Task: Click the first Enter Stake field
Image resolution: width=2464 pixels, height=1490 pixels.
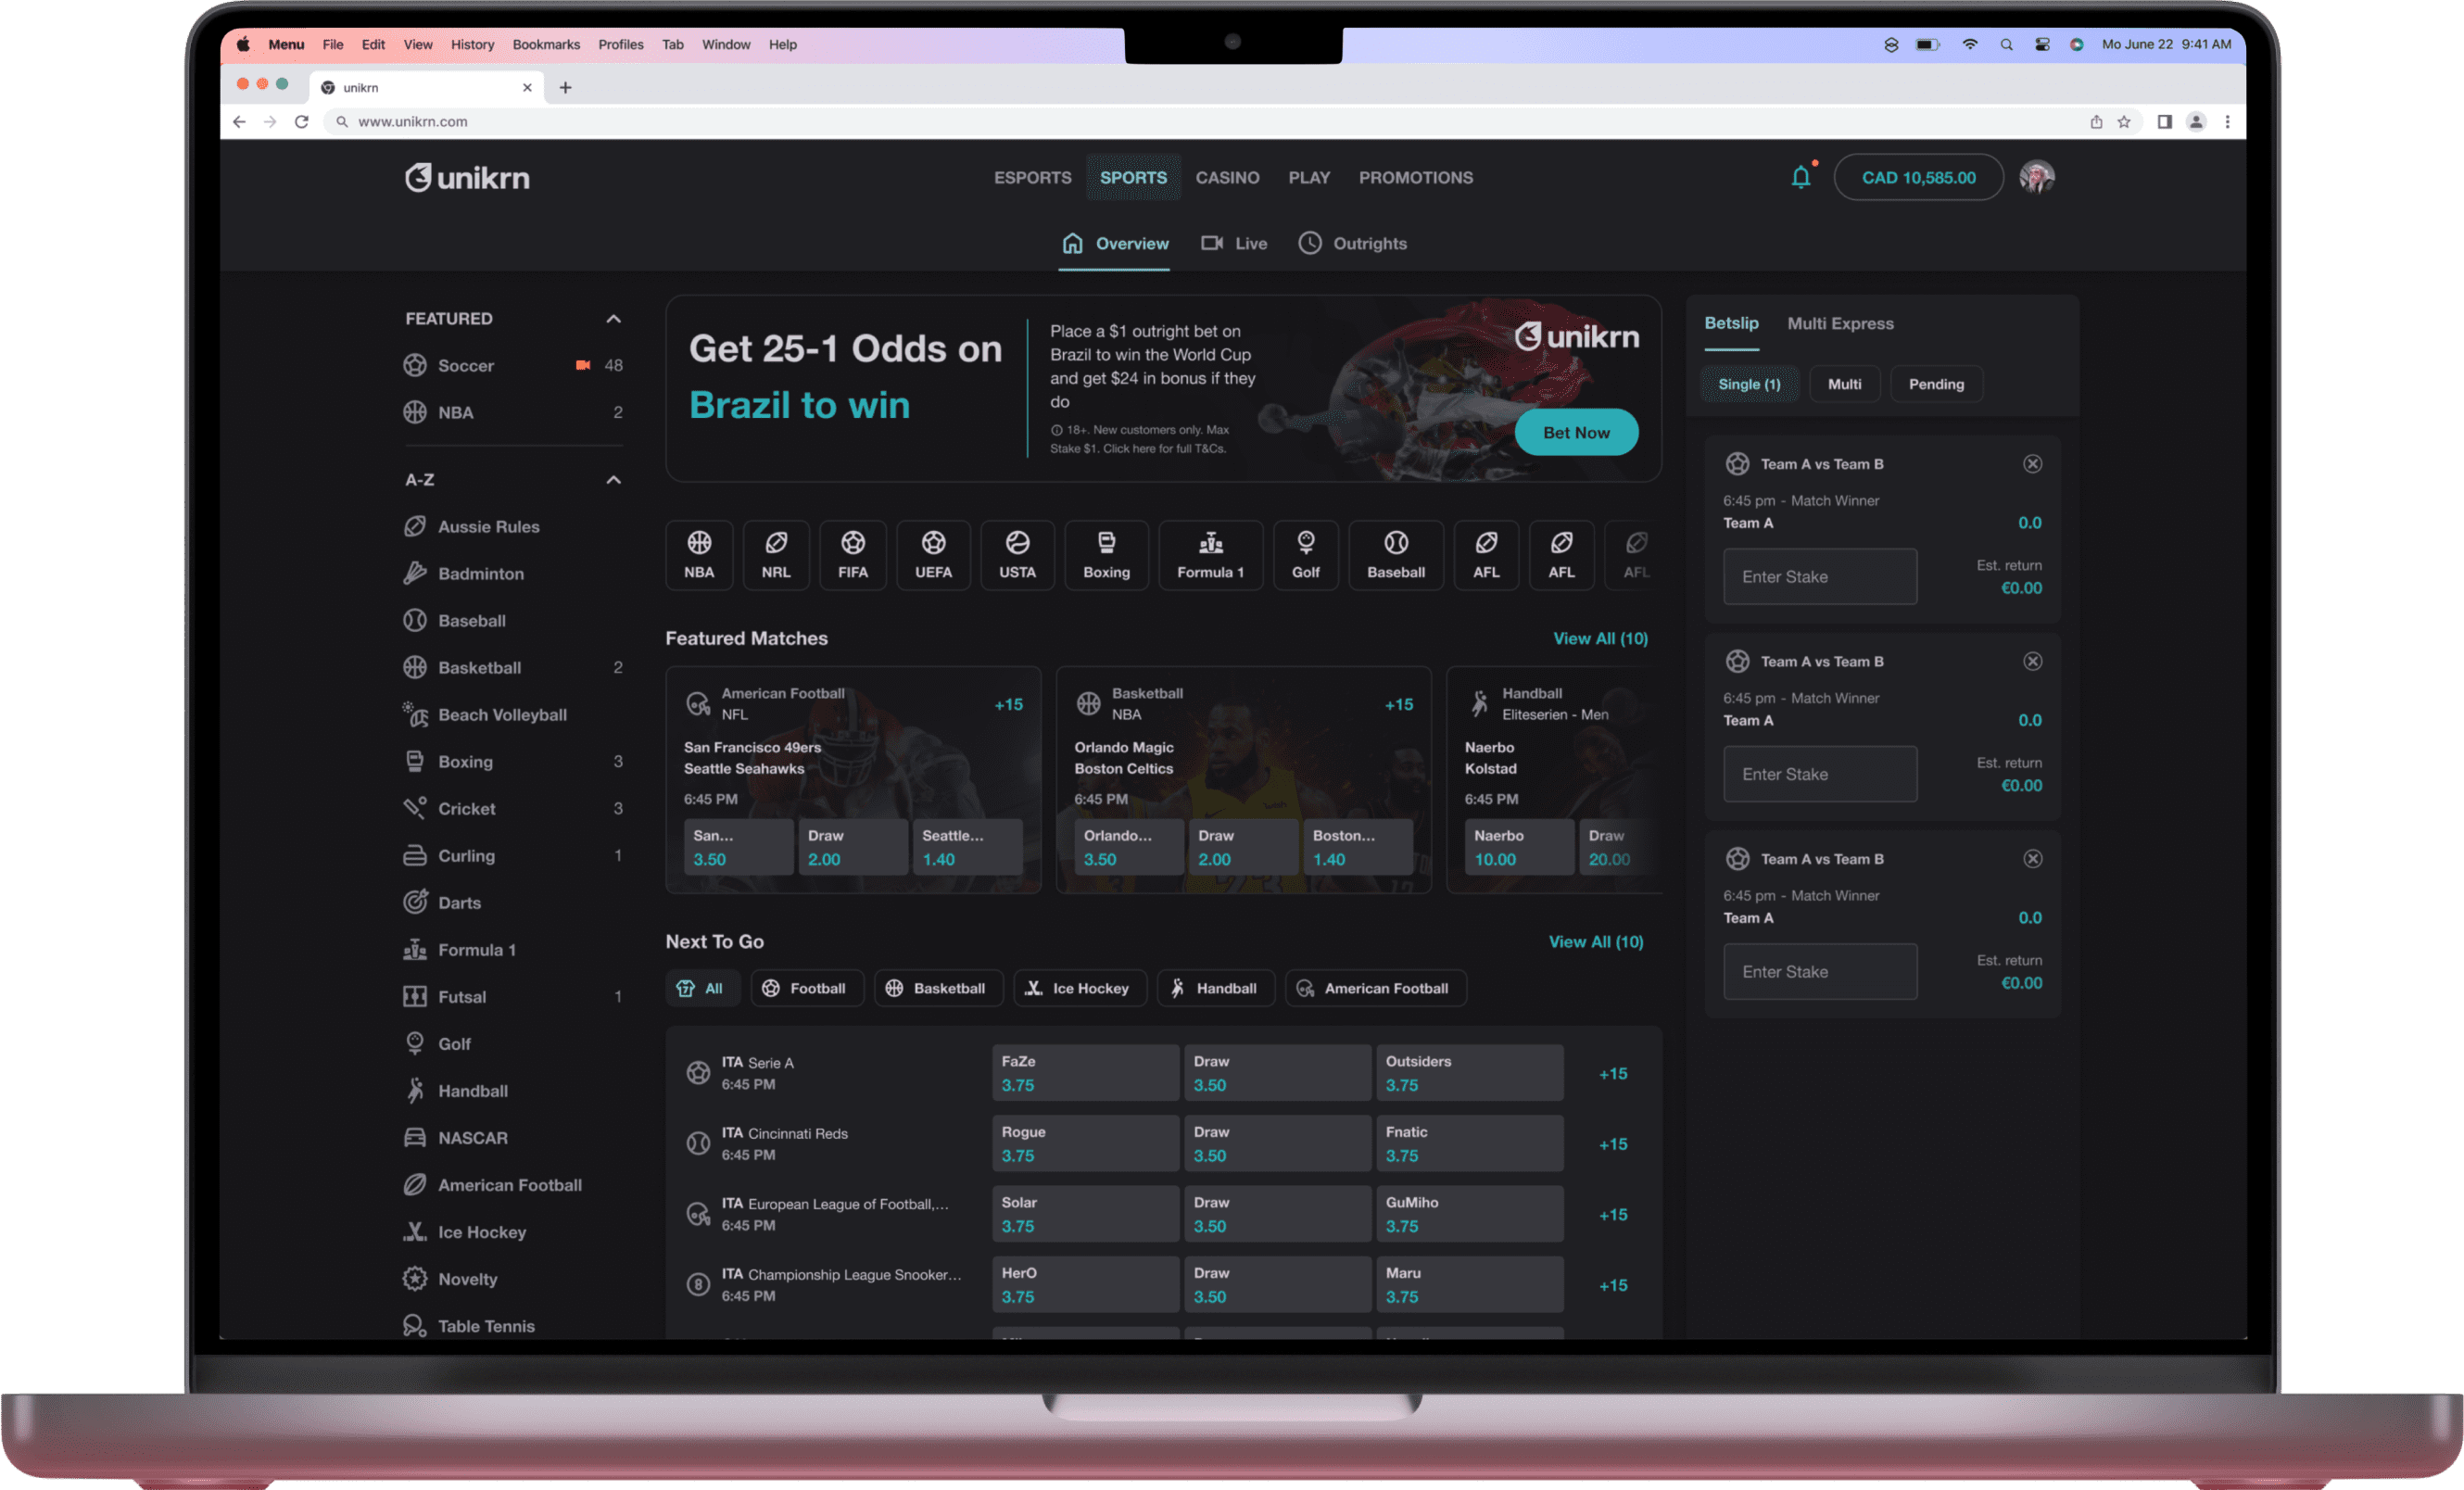Action: click(x=1819, y=577)
